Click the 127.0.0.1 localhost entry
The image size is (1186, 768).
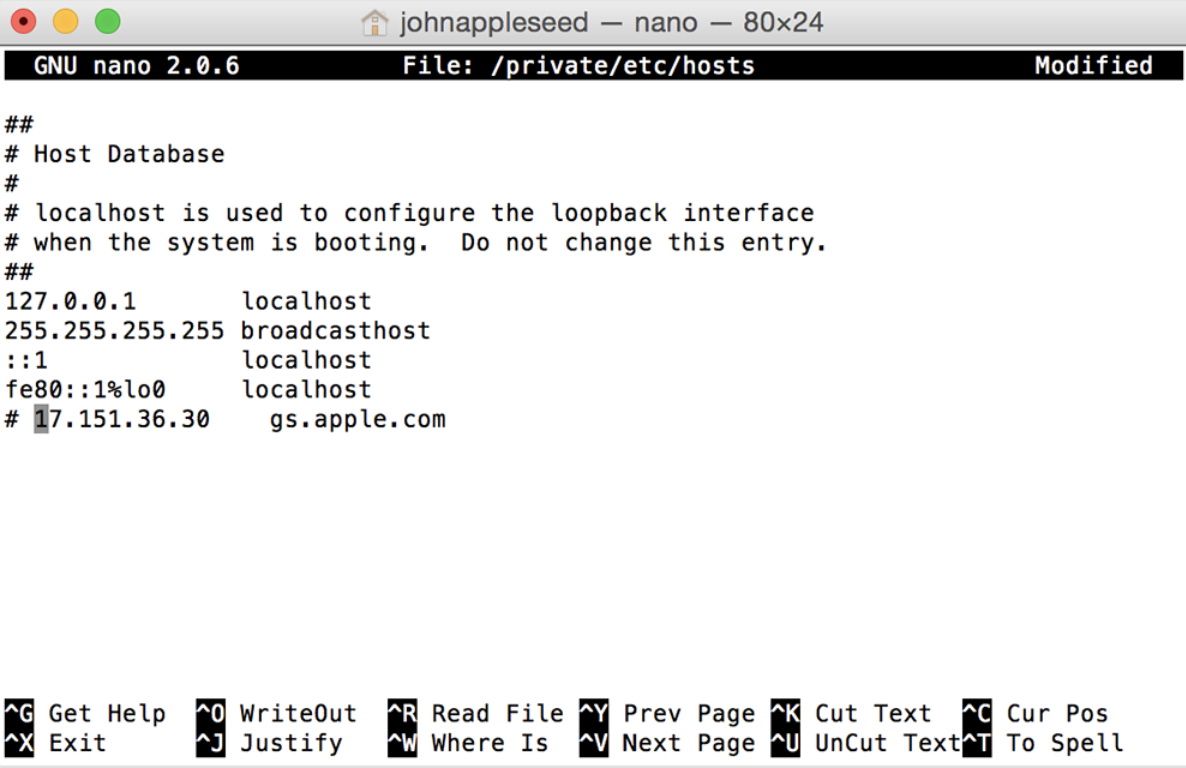point(190,300)
